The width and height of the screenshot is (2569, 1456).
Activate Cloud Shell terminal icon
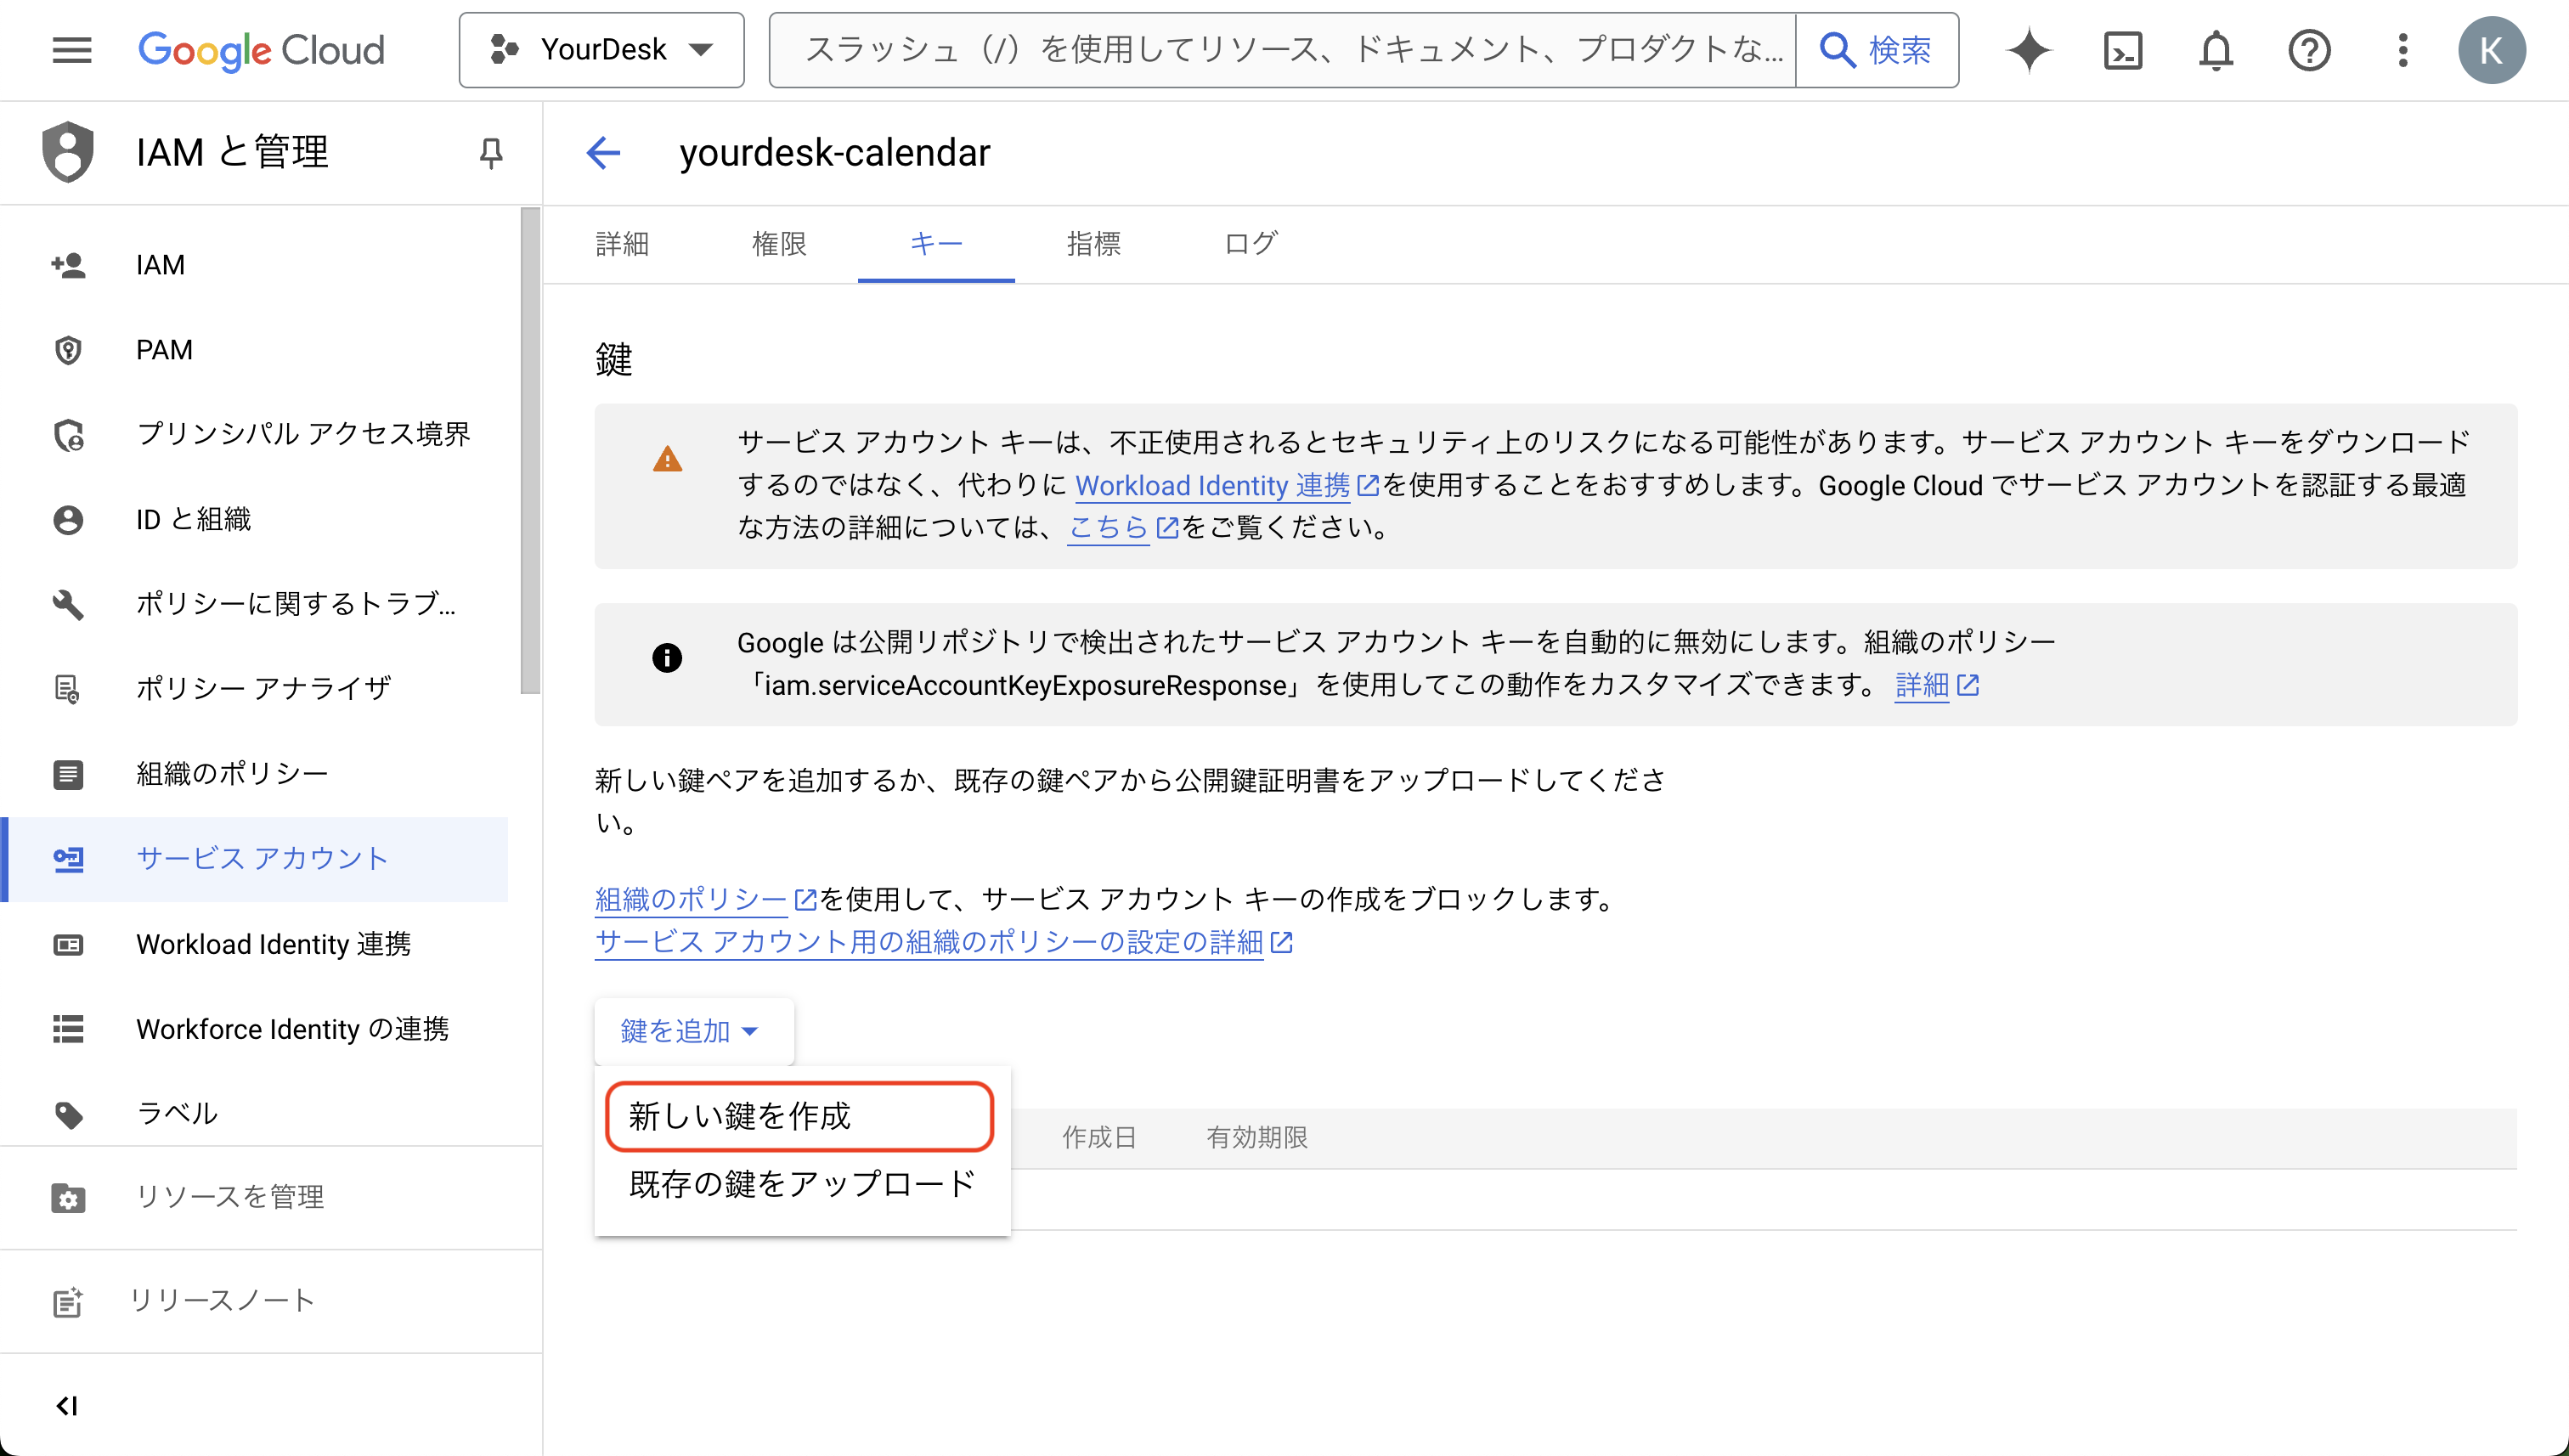pyautogui.click(x=2122, y=50)
